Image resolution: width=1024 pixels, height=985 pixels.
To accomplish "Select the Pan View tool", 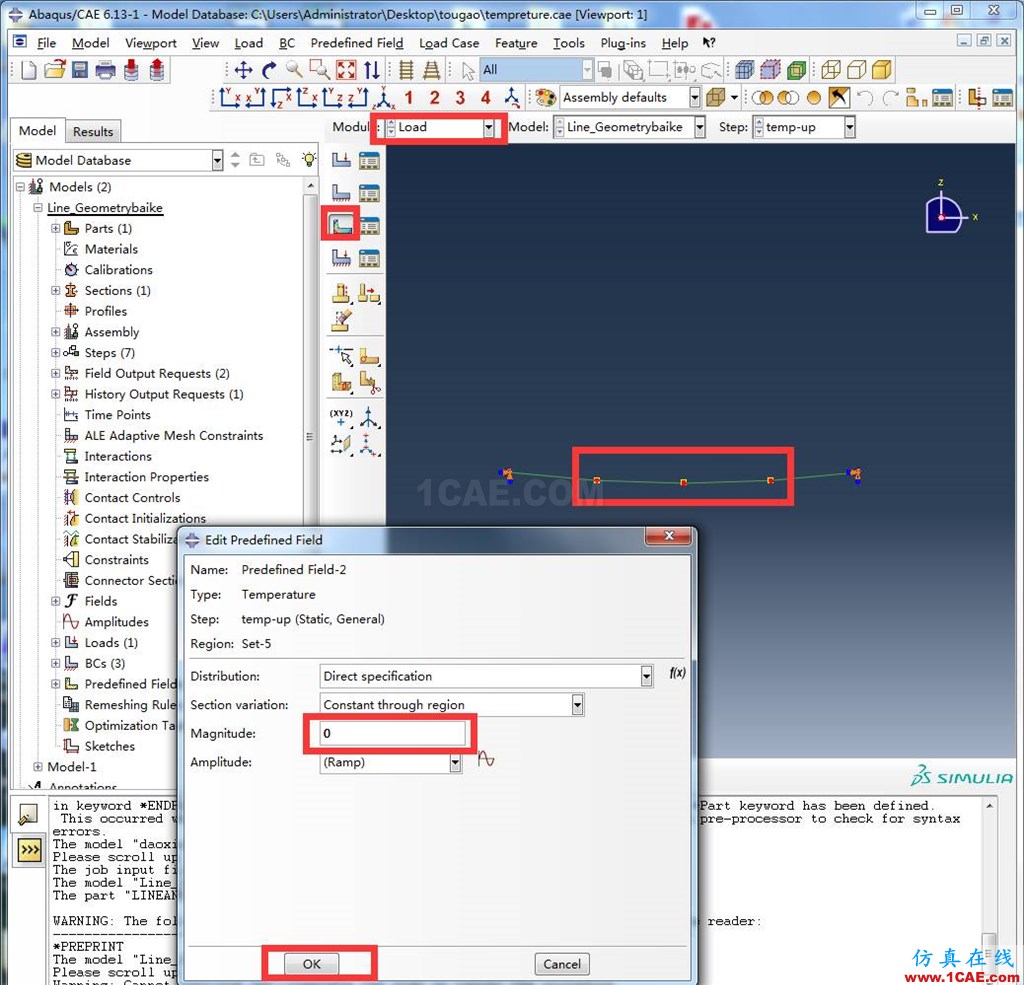I will click(244, 70).
